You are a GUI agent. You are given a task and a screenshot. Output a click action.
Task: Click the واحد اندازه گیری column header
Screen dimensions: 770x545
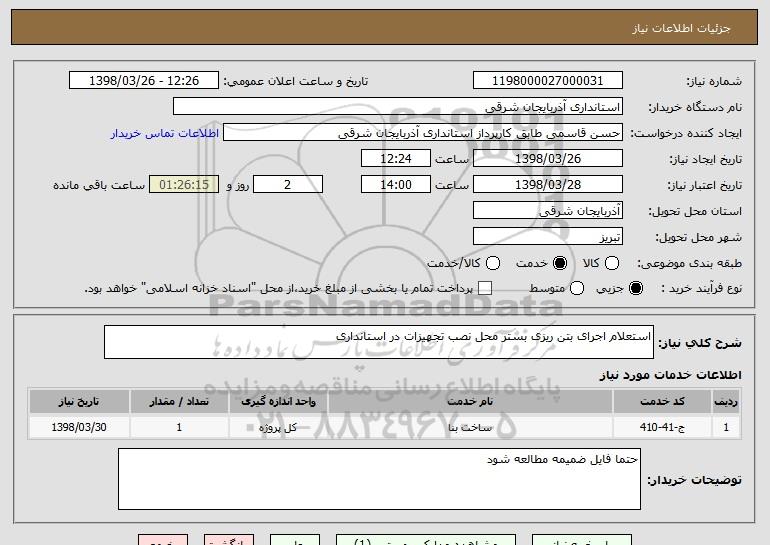pos(278,402)
